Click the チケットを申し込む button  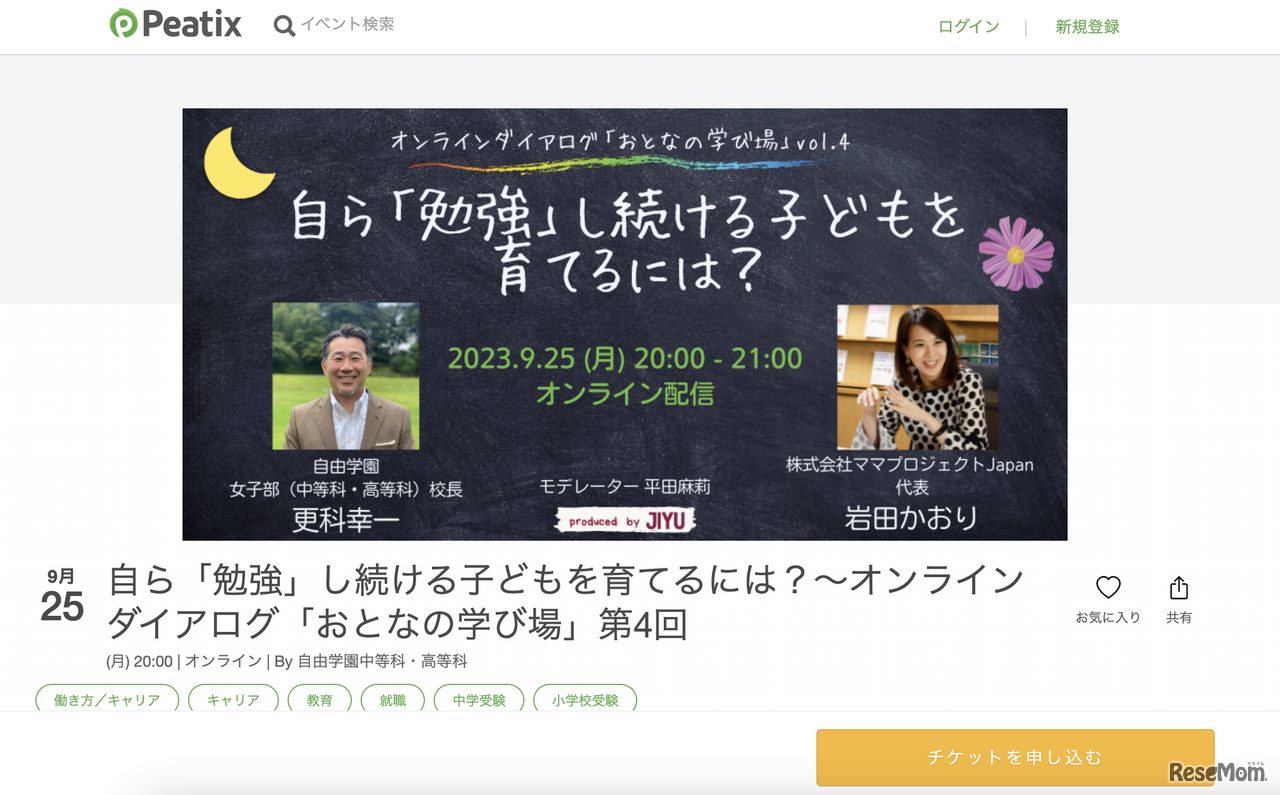click(1015, 758)
